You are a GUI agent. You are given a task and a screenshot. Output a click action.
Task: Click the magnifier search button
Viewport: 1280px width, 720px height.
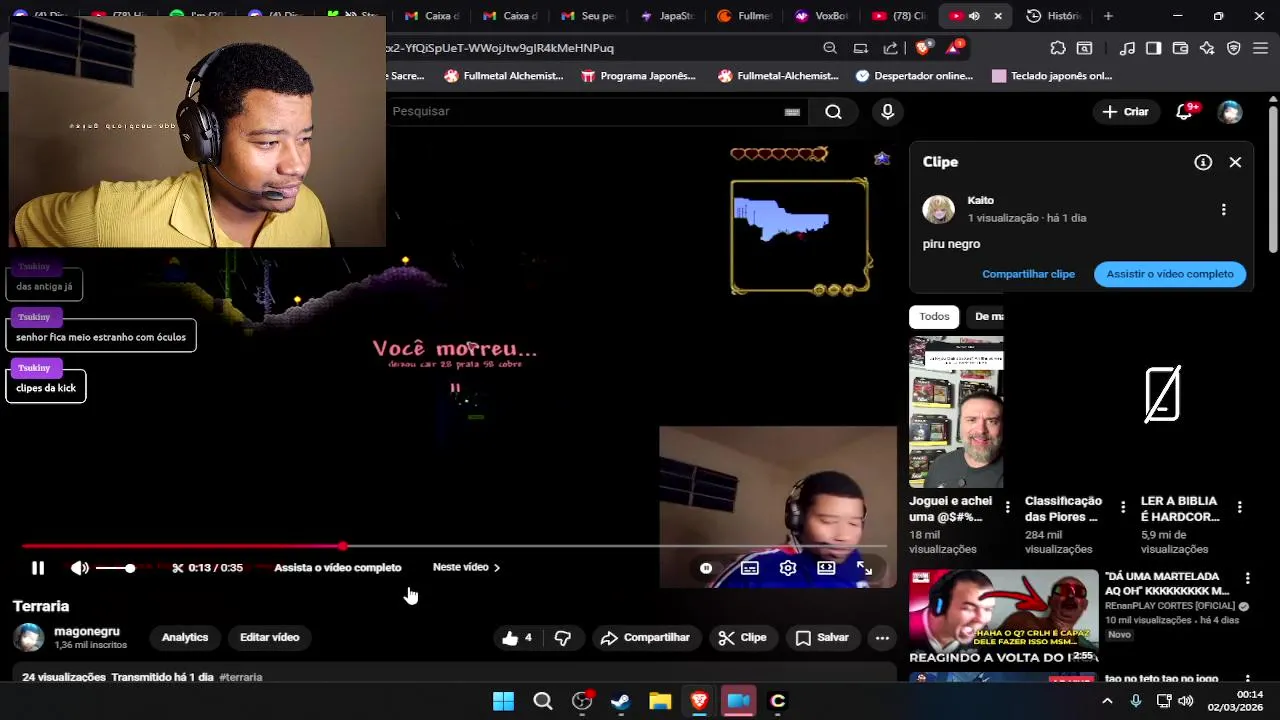pyautogui.click(x=833, y=112)
